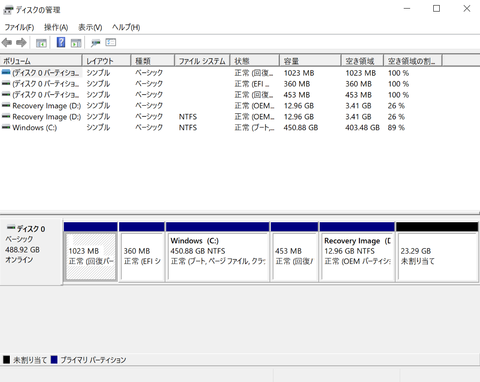This screenshot has width=480, height=382.
Task: Click the Forward arrow toolbar icon
Action: pos(21,43)
